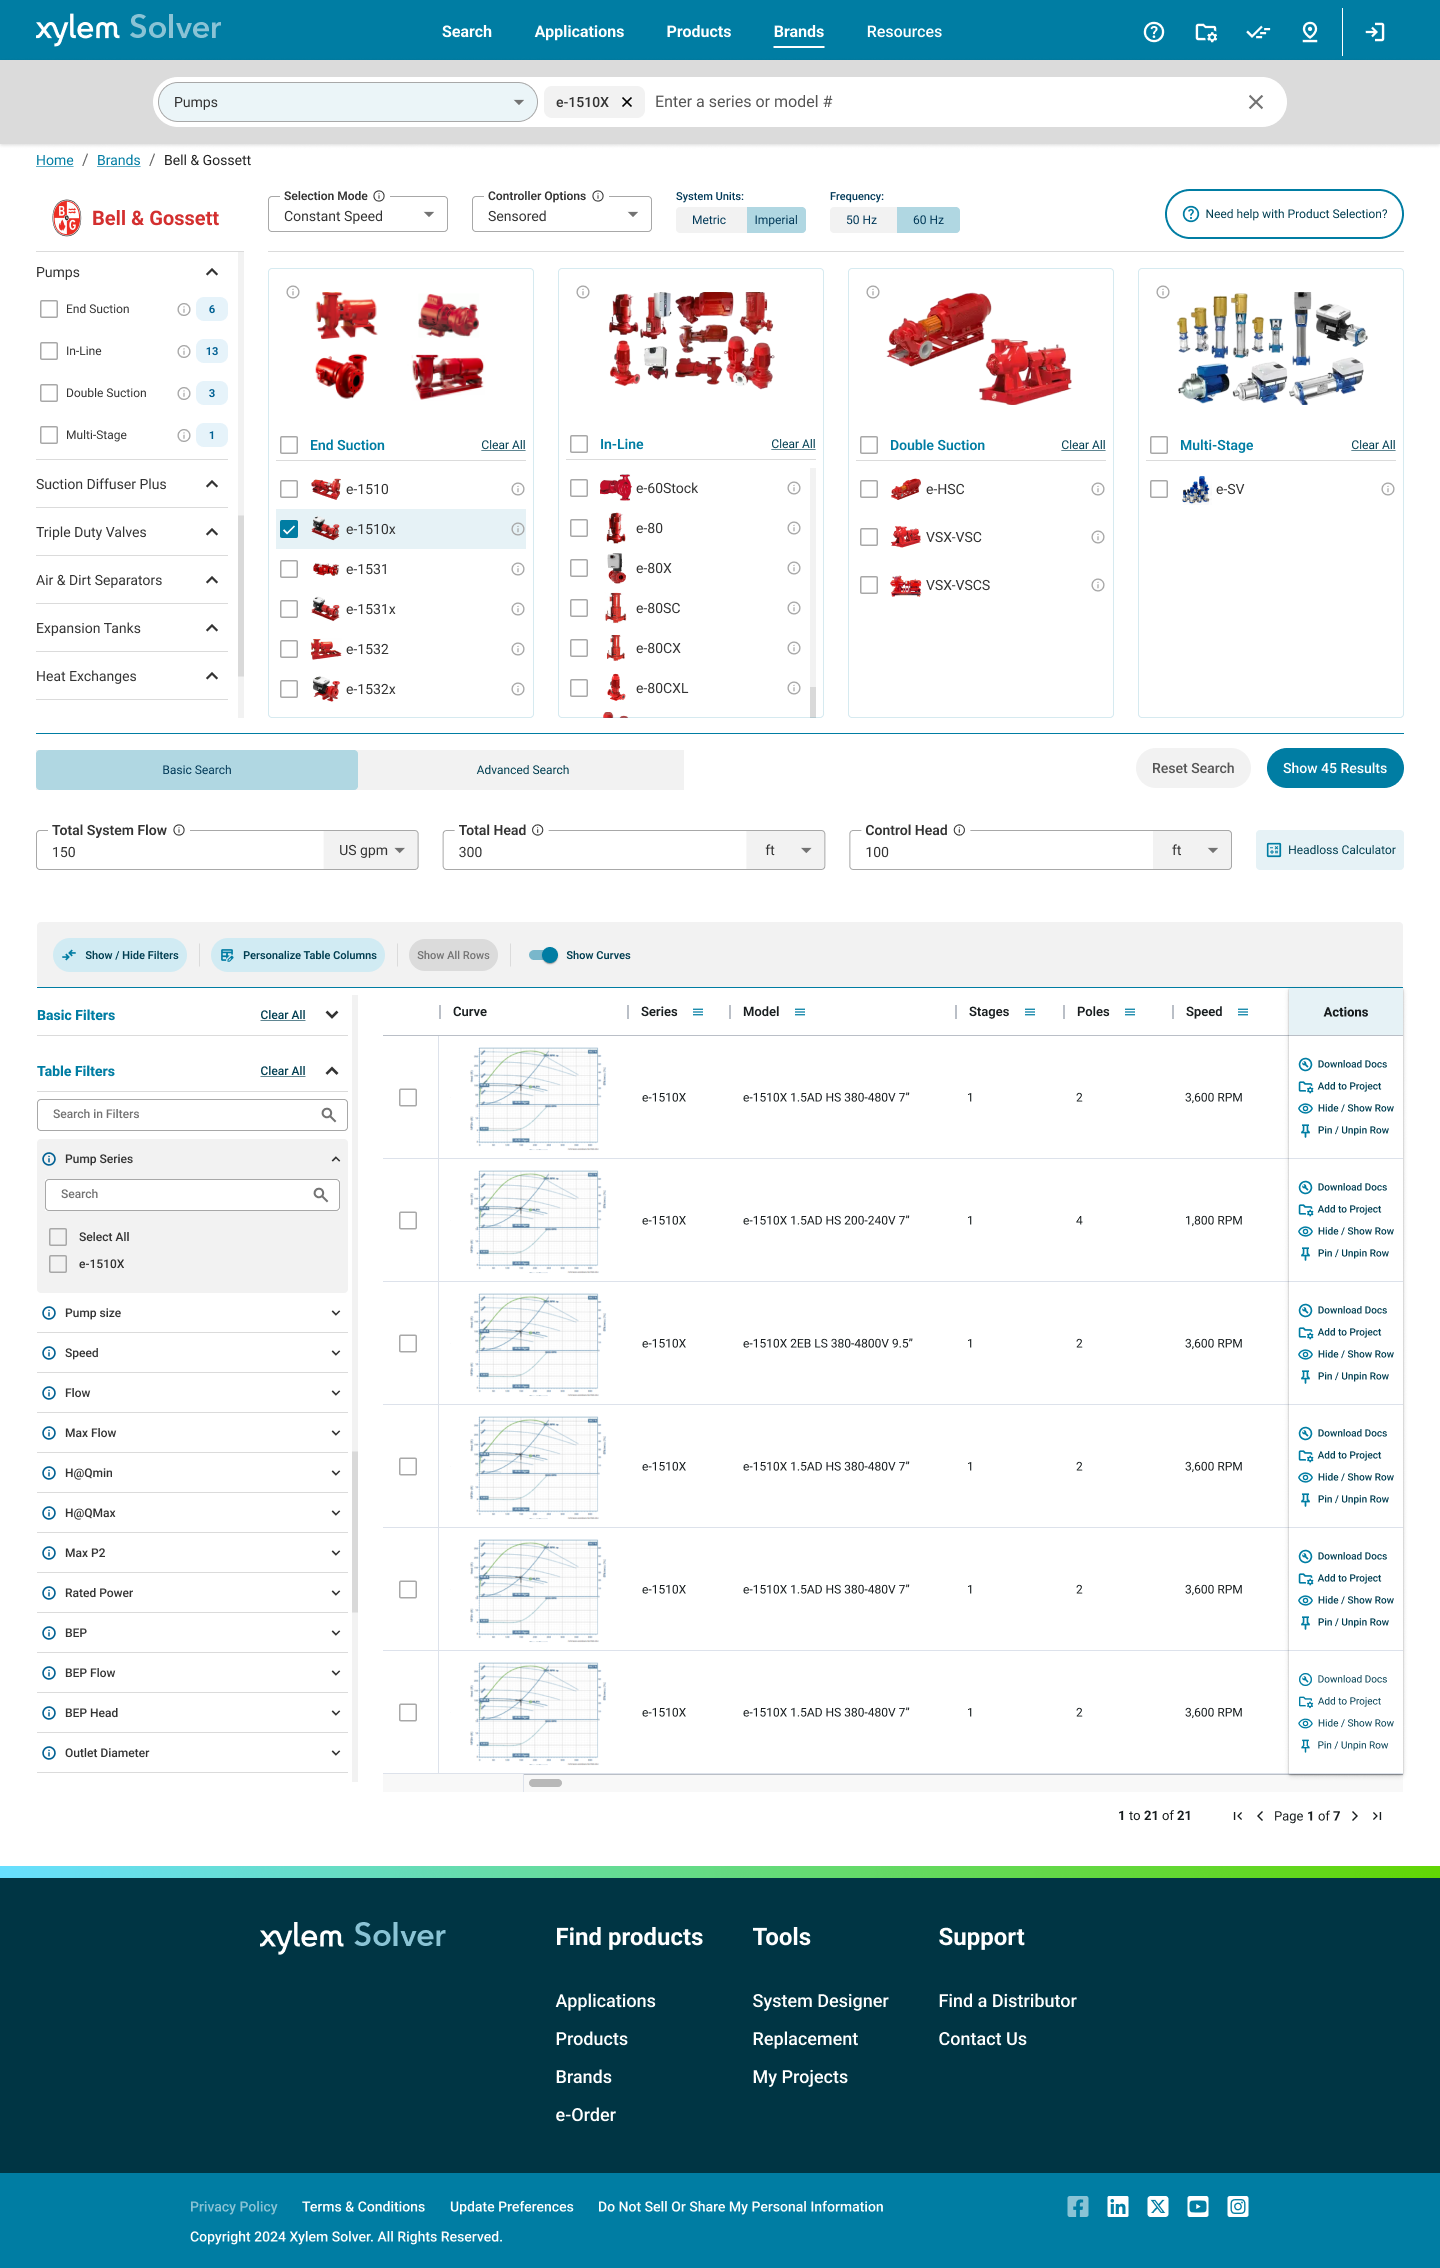
Task: Open Instagram icon in footer
Action: pos(1238,2207)
